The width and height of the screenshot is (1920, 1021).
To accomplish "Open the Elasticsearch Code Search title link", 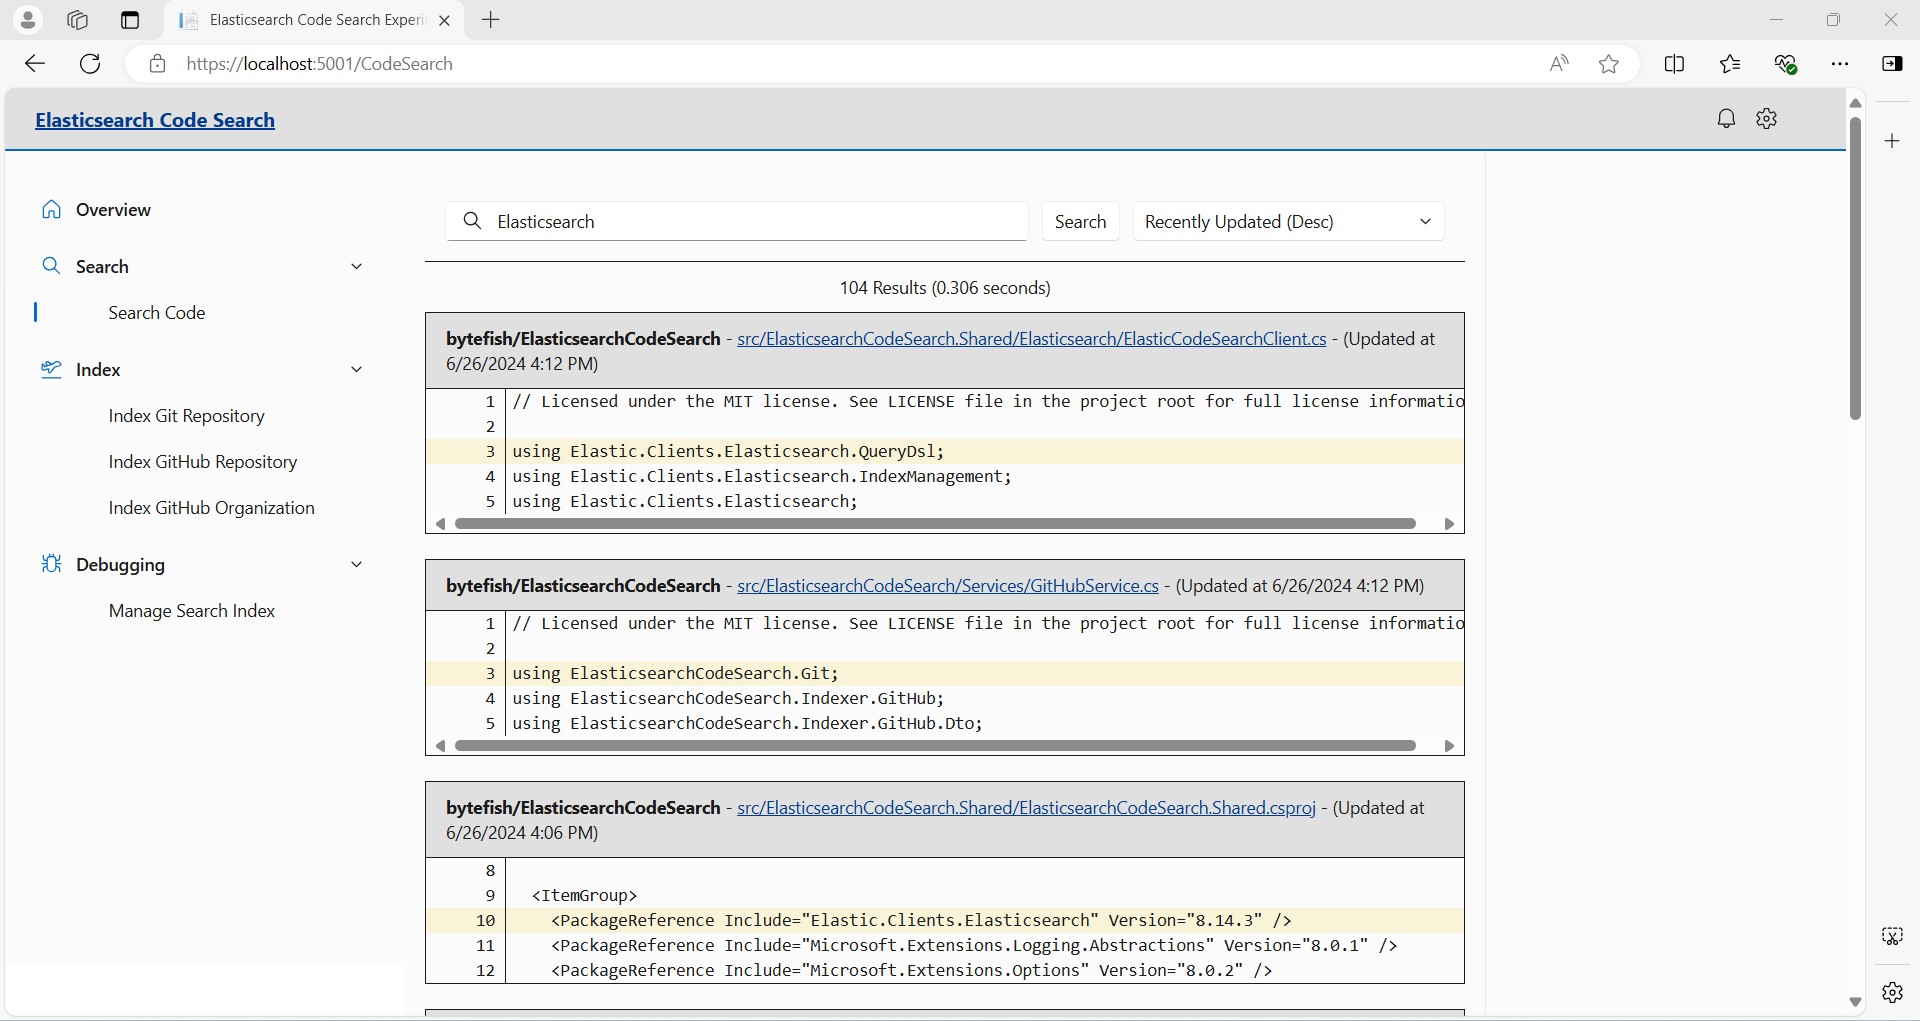I will tap(155, 120).
